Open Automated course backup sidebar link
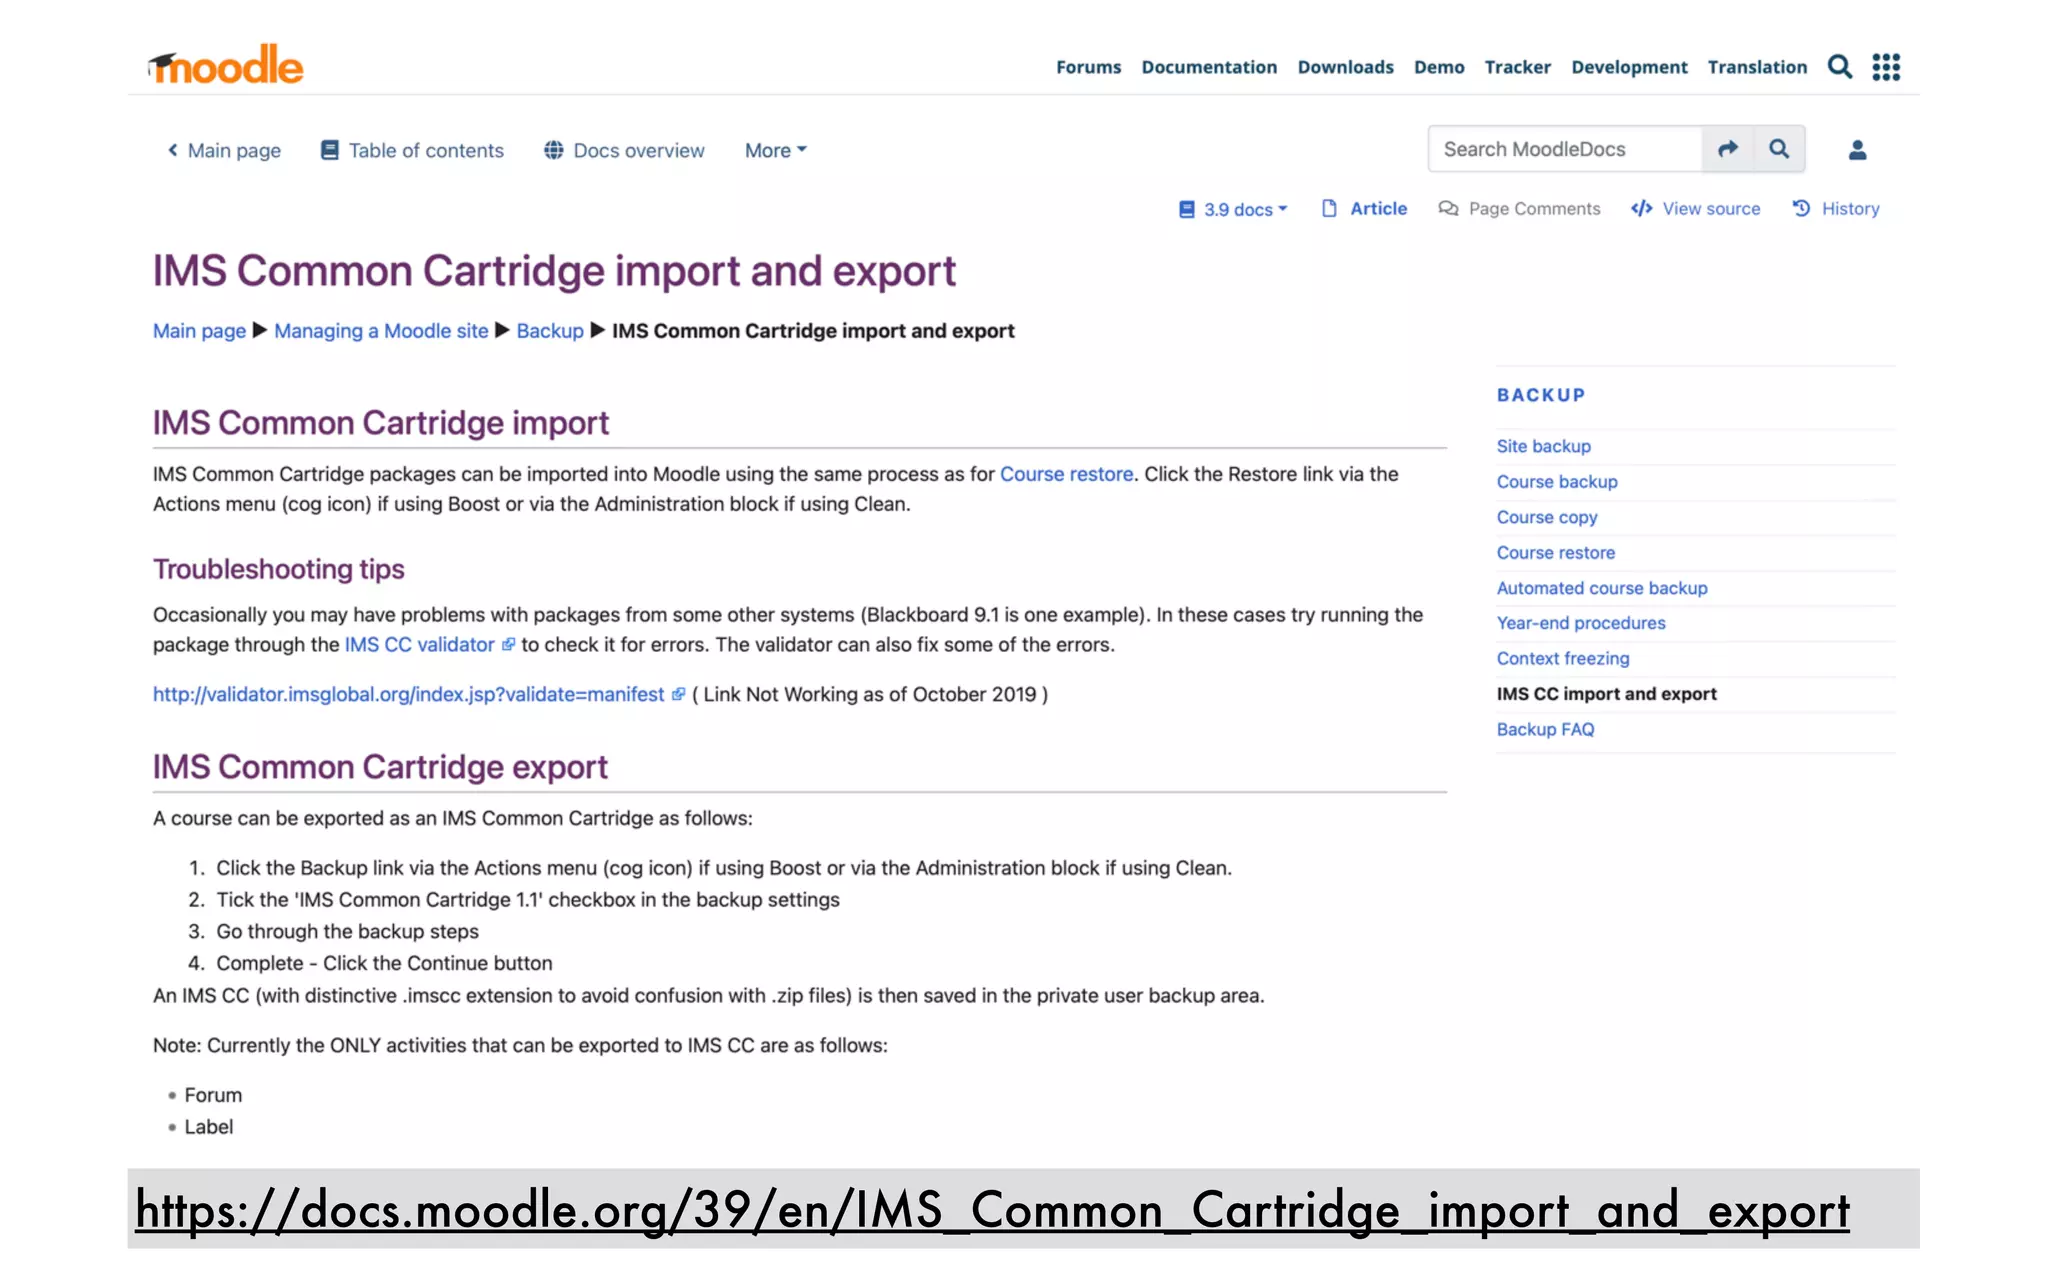The height and width of the screenshot is (1280, 2048). pos(1602,588)
